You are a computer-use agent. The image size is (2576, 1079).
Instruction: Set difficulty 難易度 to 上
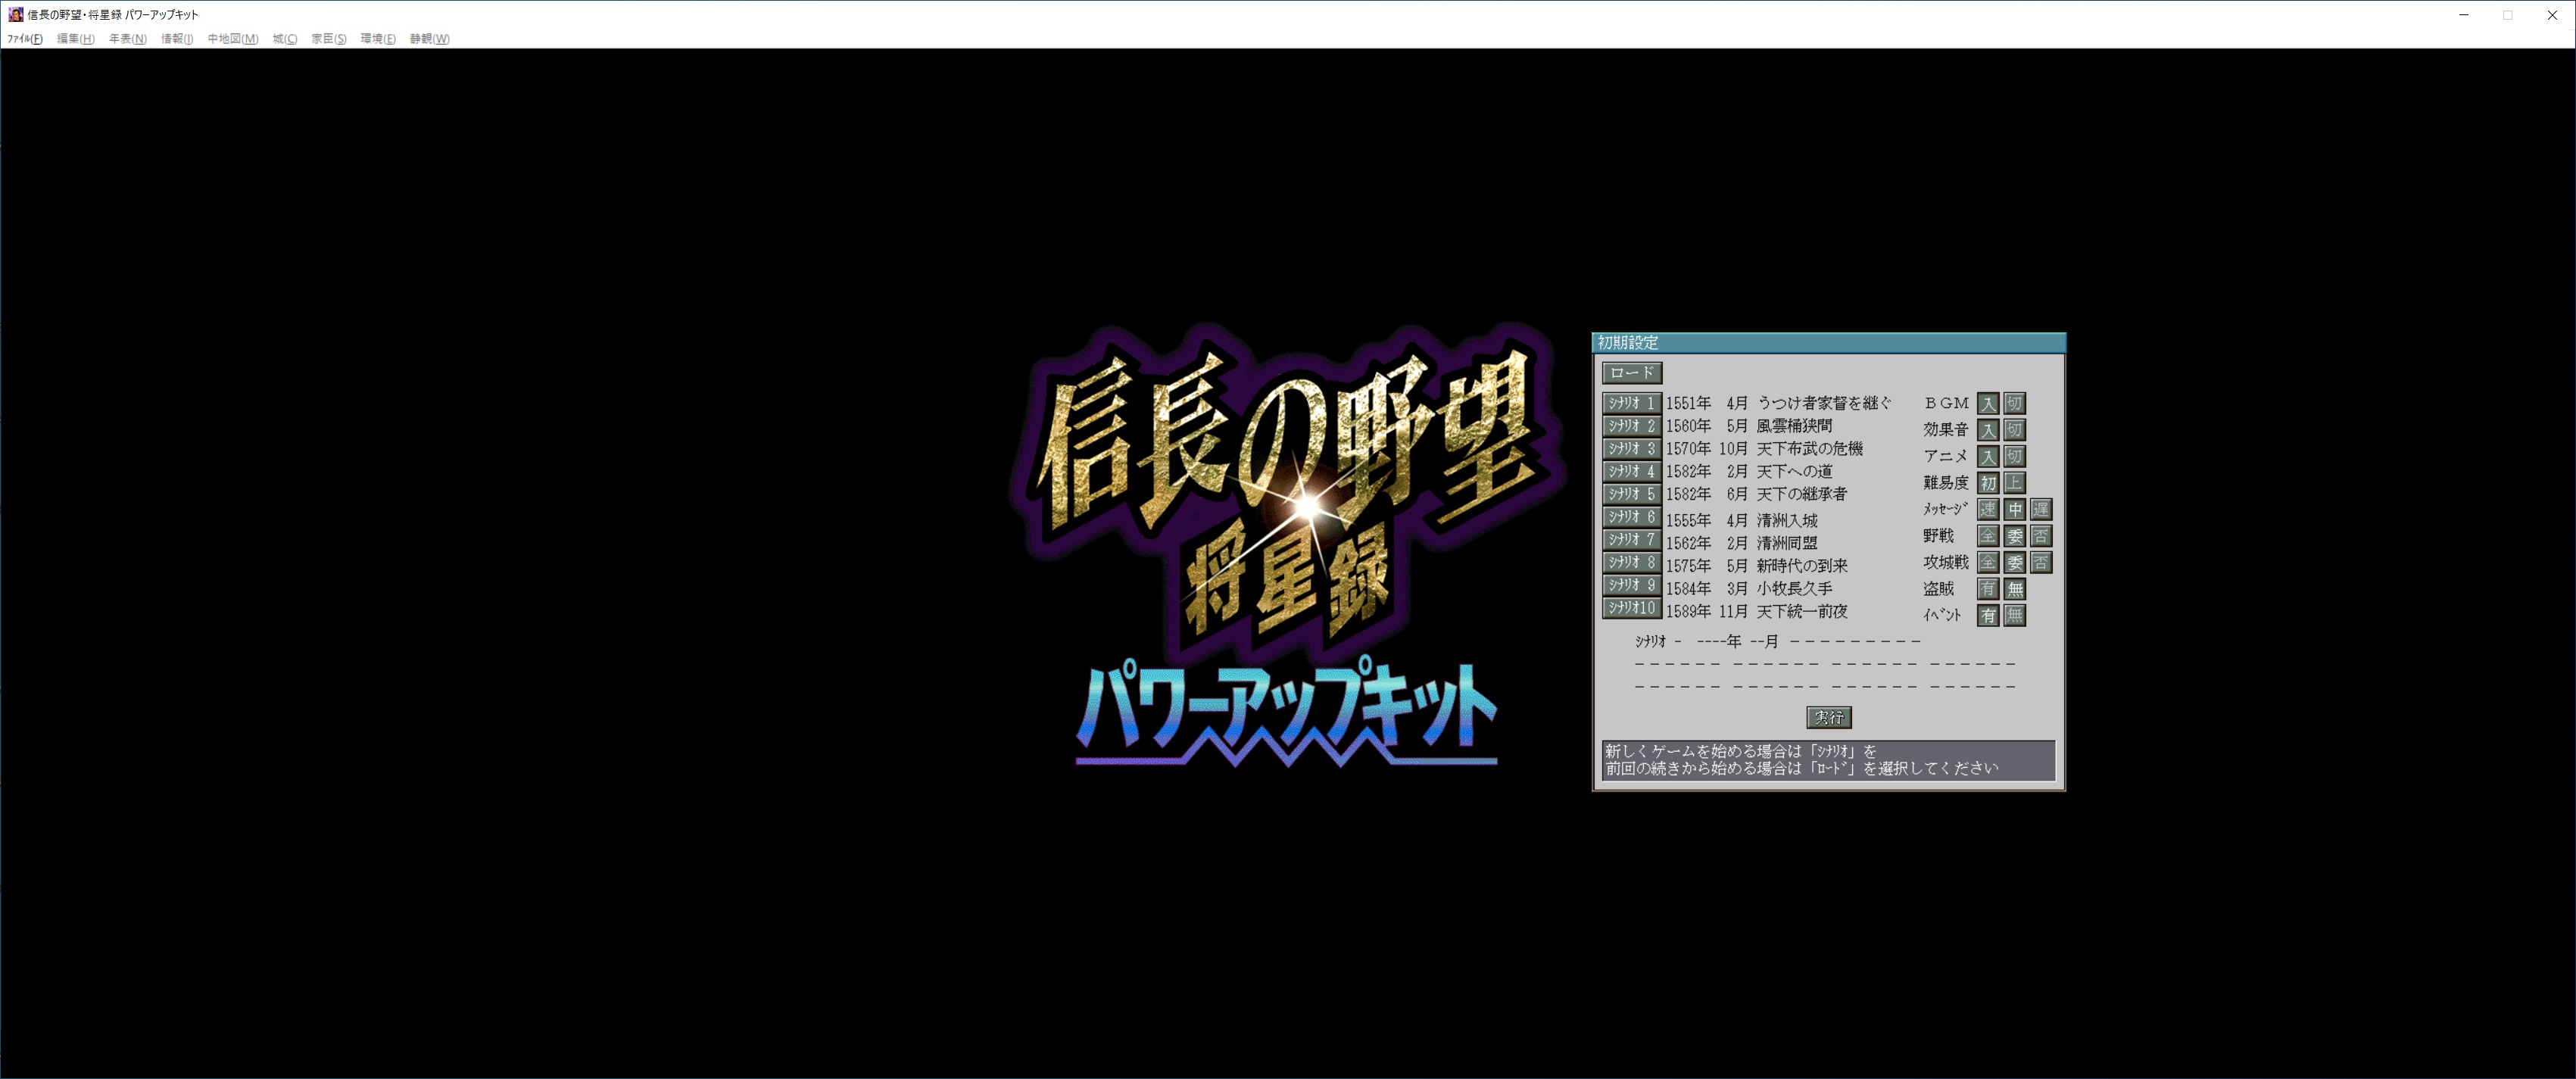[x=2014, y=483]
